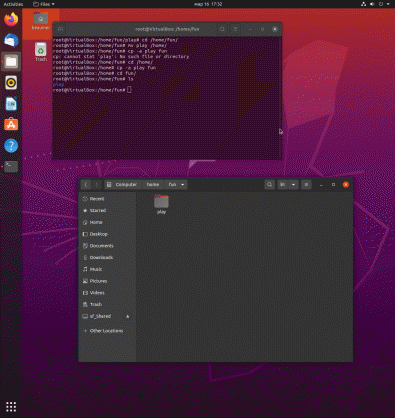Switch to Terminal via dock icon
The image size is (395, 418).
[x=11, y=167]
